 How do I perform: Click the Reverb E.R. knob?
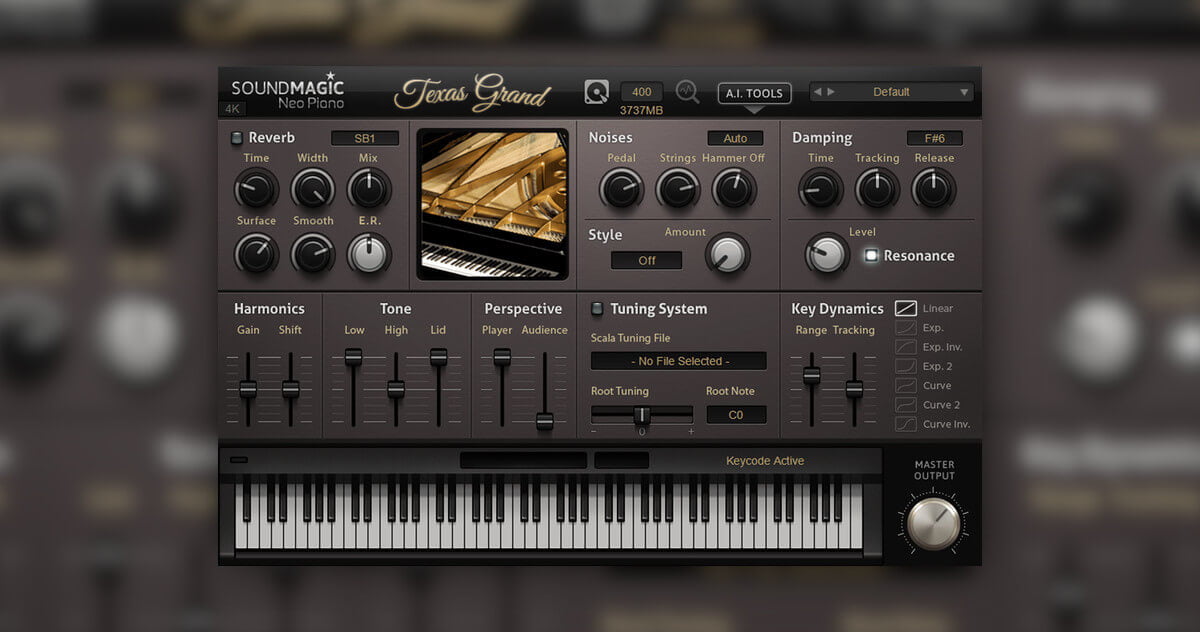[369, 253]
